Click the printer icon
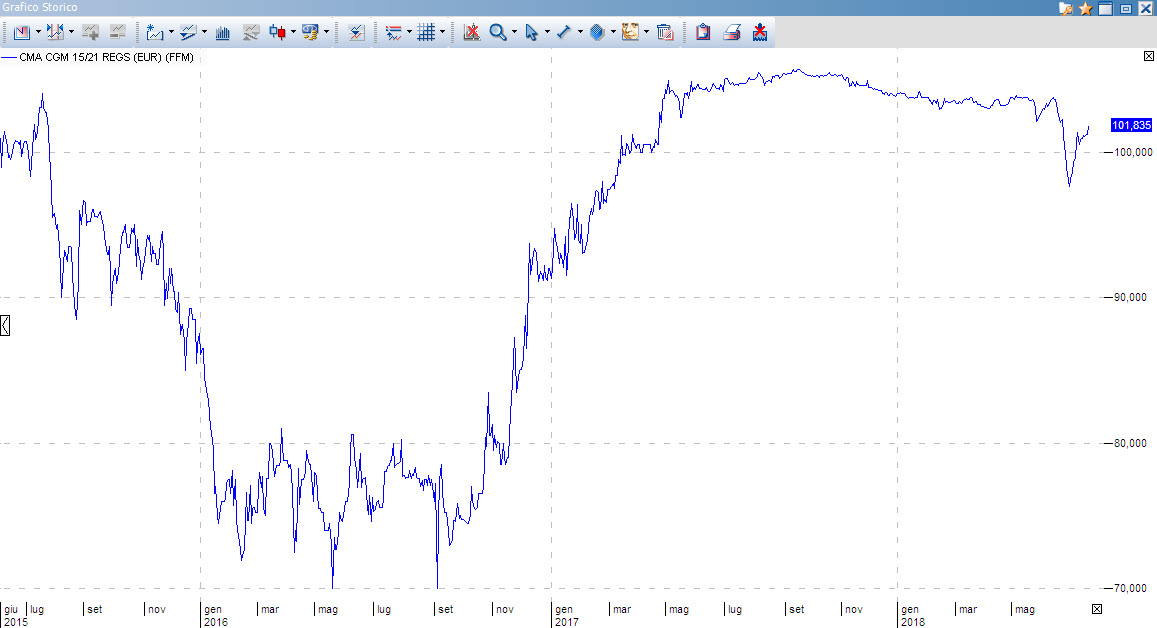The image size is (1157, 628). click(x=731, y=32)
